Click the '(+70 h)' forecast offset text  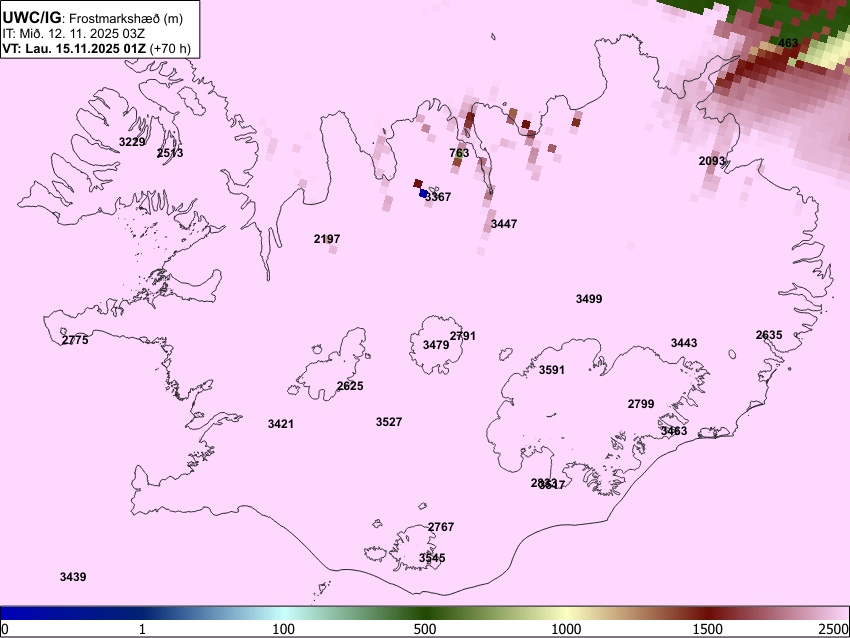click(170, 48)
